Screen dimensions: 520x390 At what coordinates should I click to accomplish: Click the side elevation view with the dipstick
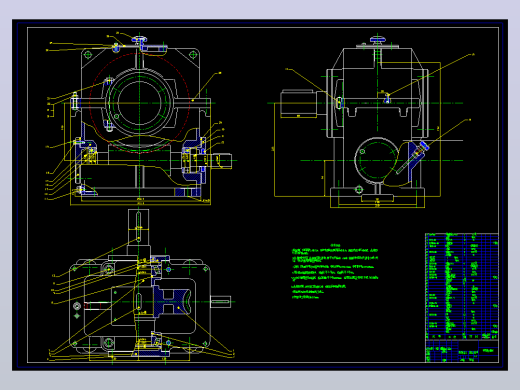click(x=372, y=121)
